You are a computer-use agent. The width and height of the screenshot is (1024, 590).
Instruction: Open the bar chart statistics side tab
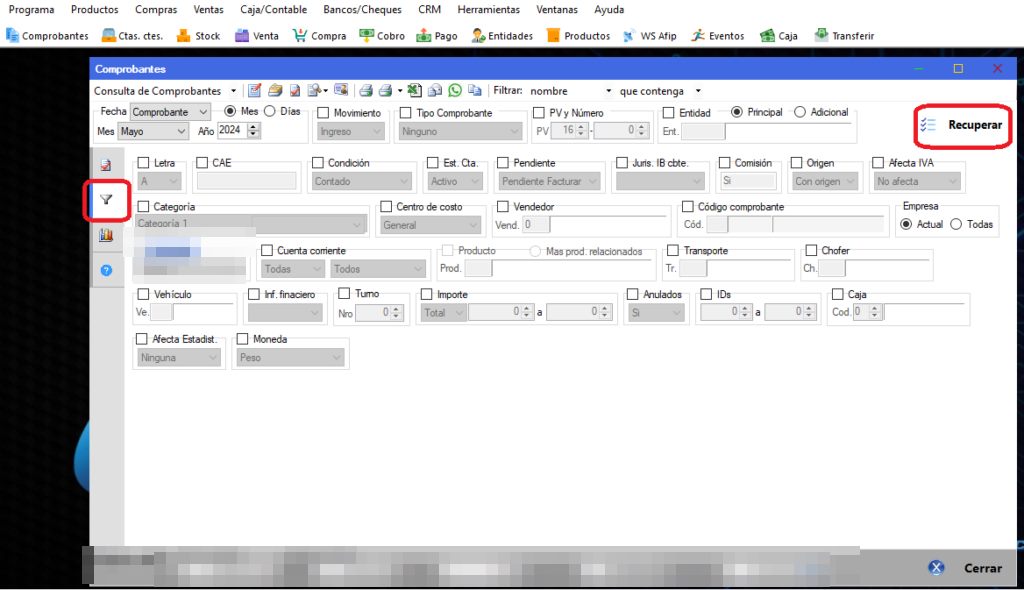tap(106, 235)
